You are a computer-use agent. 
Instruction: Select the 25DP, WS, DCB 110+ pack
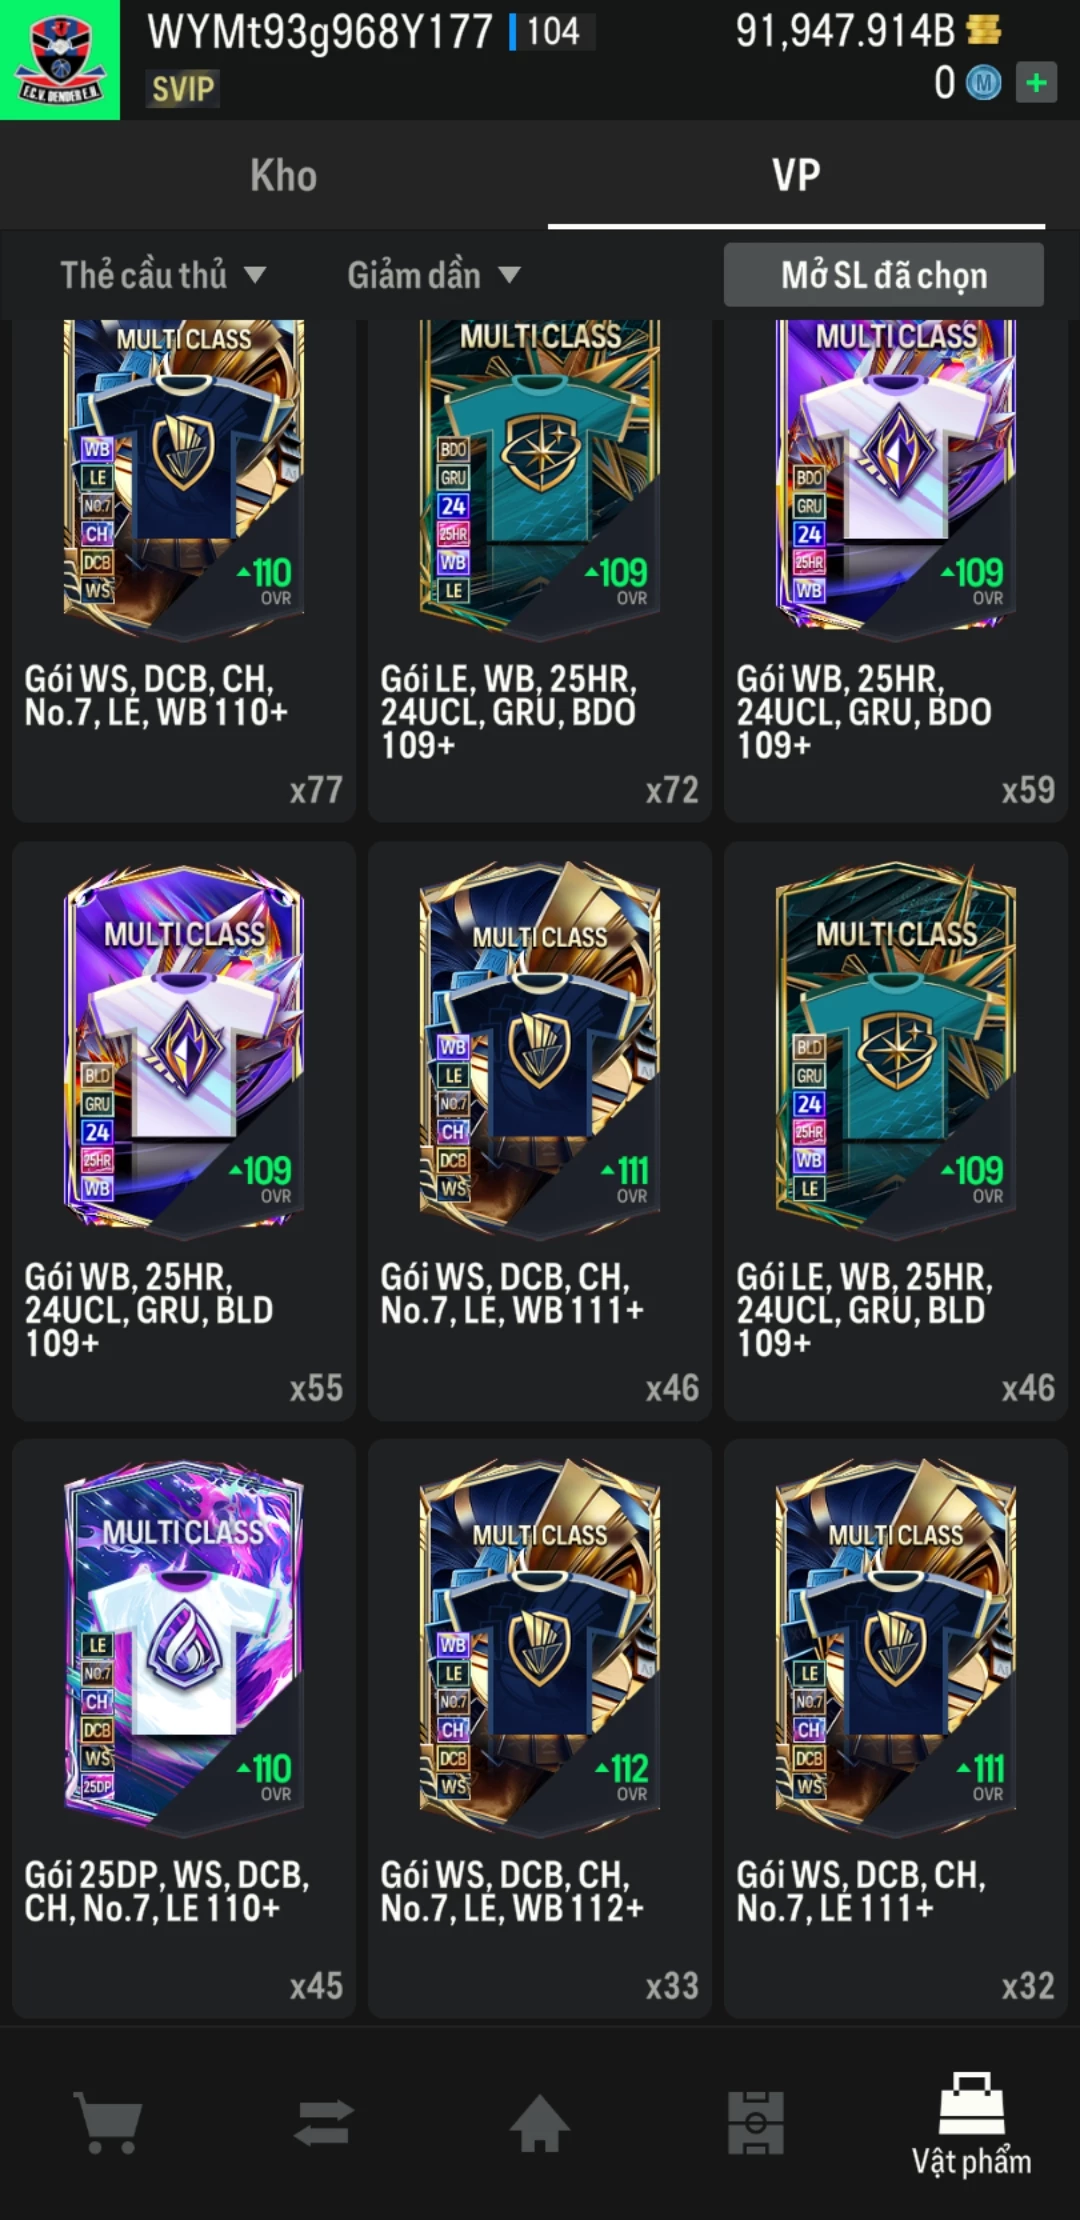tap(184, 1728)
